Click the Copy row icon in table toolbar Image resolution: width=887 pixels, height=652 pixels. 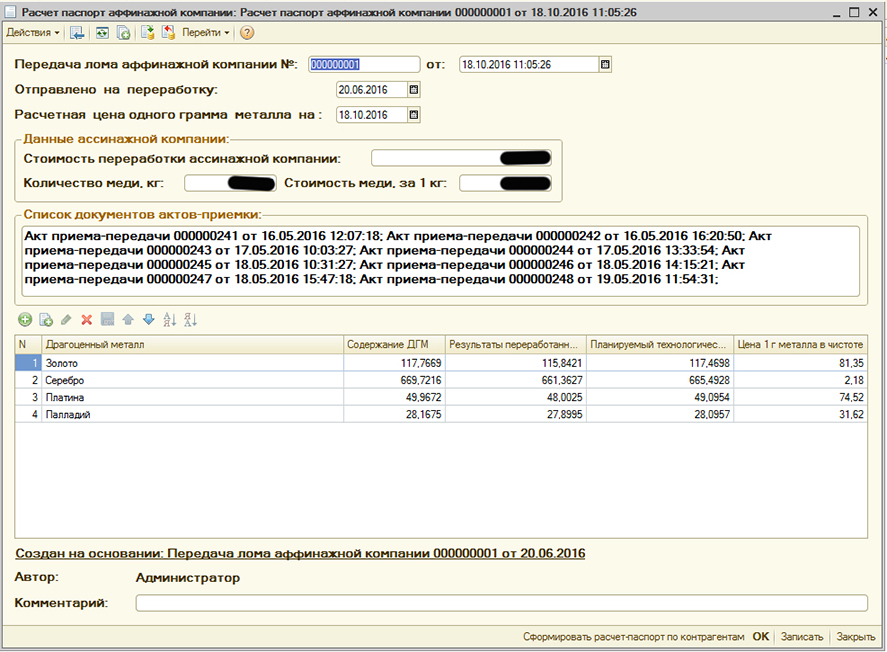click(x=46, y=320)
